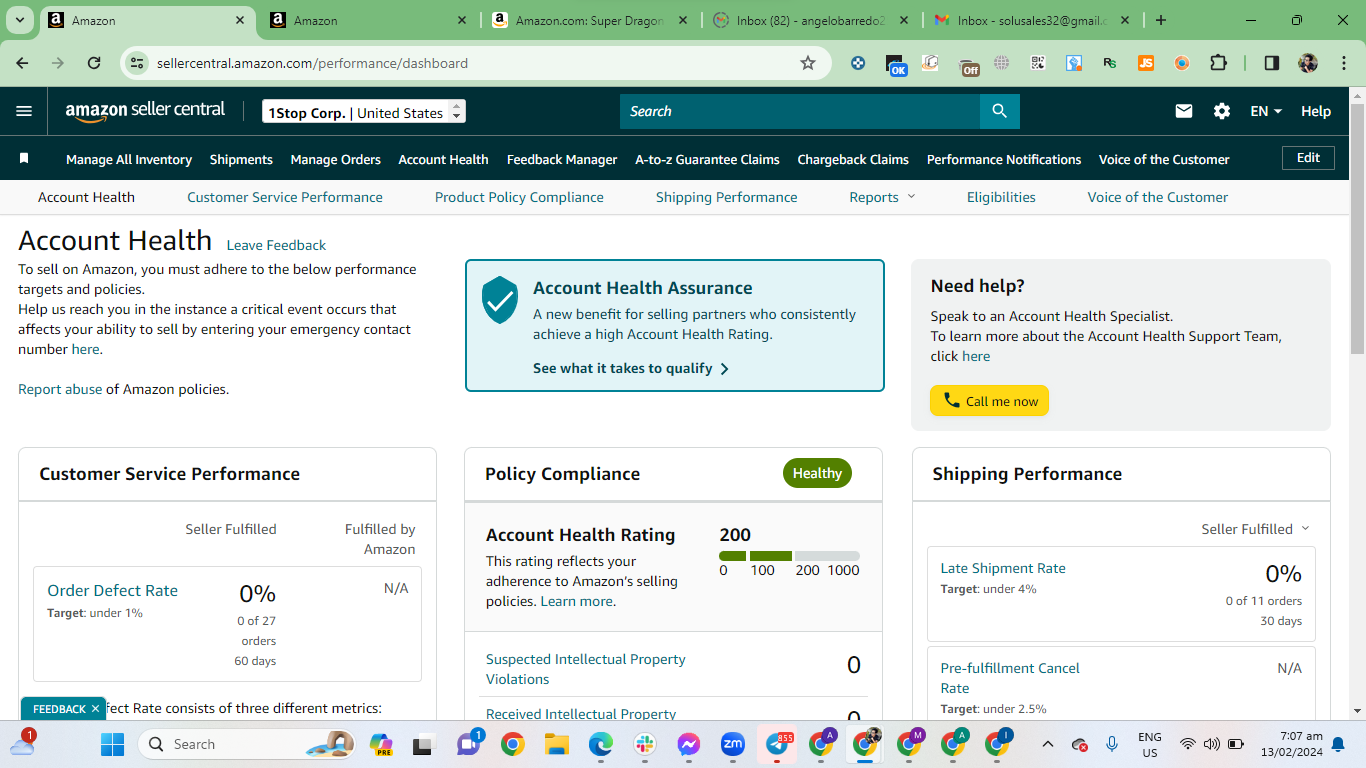Show hidden icons in system tray

(1047, 744)
